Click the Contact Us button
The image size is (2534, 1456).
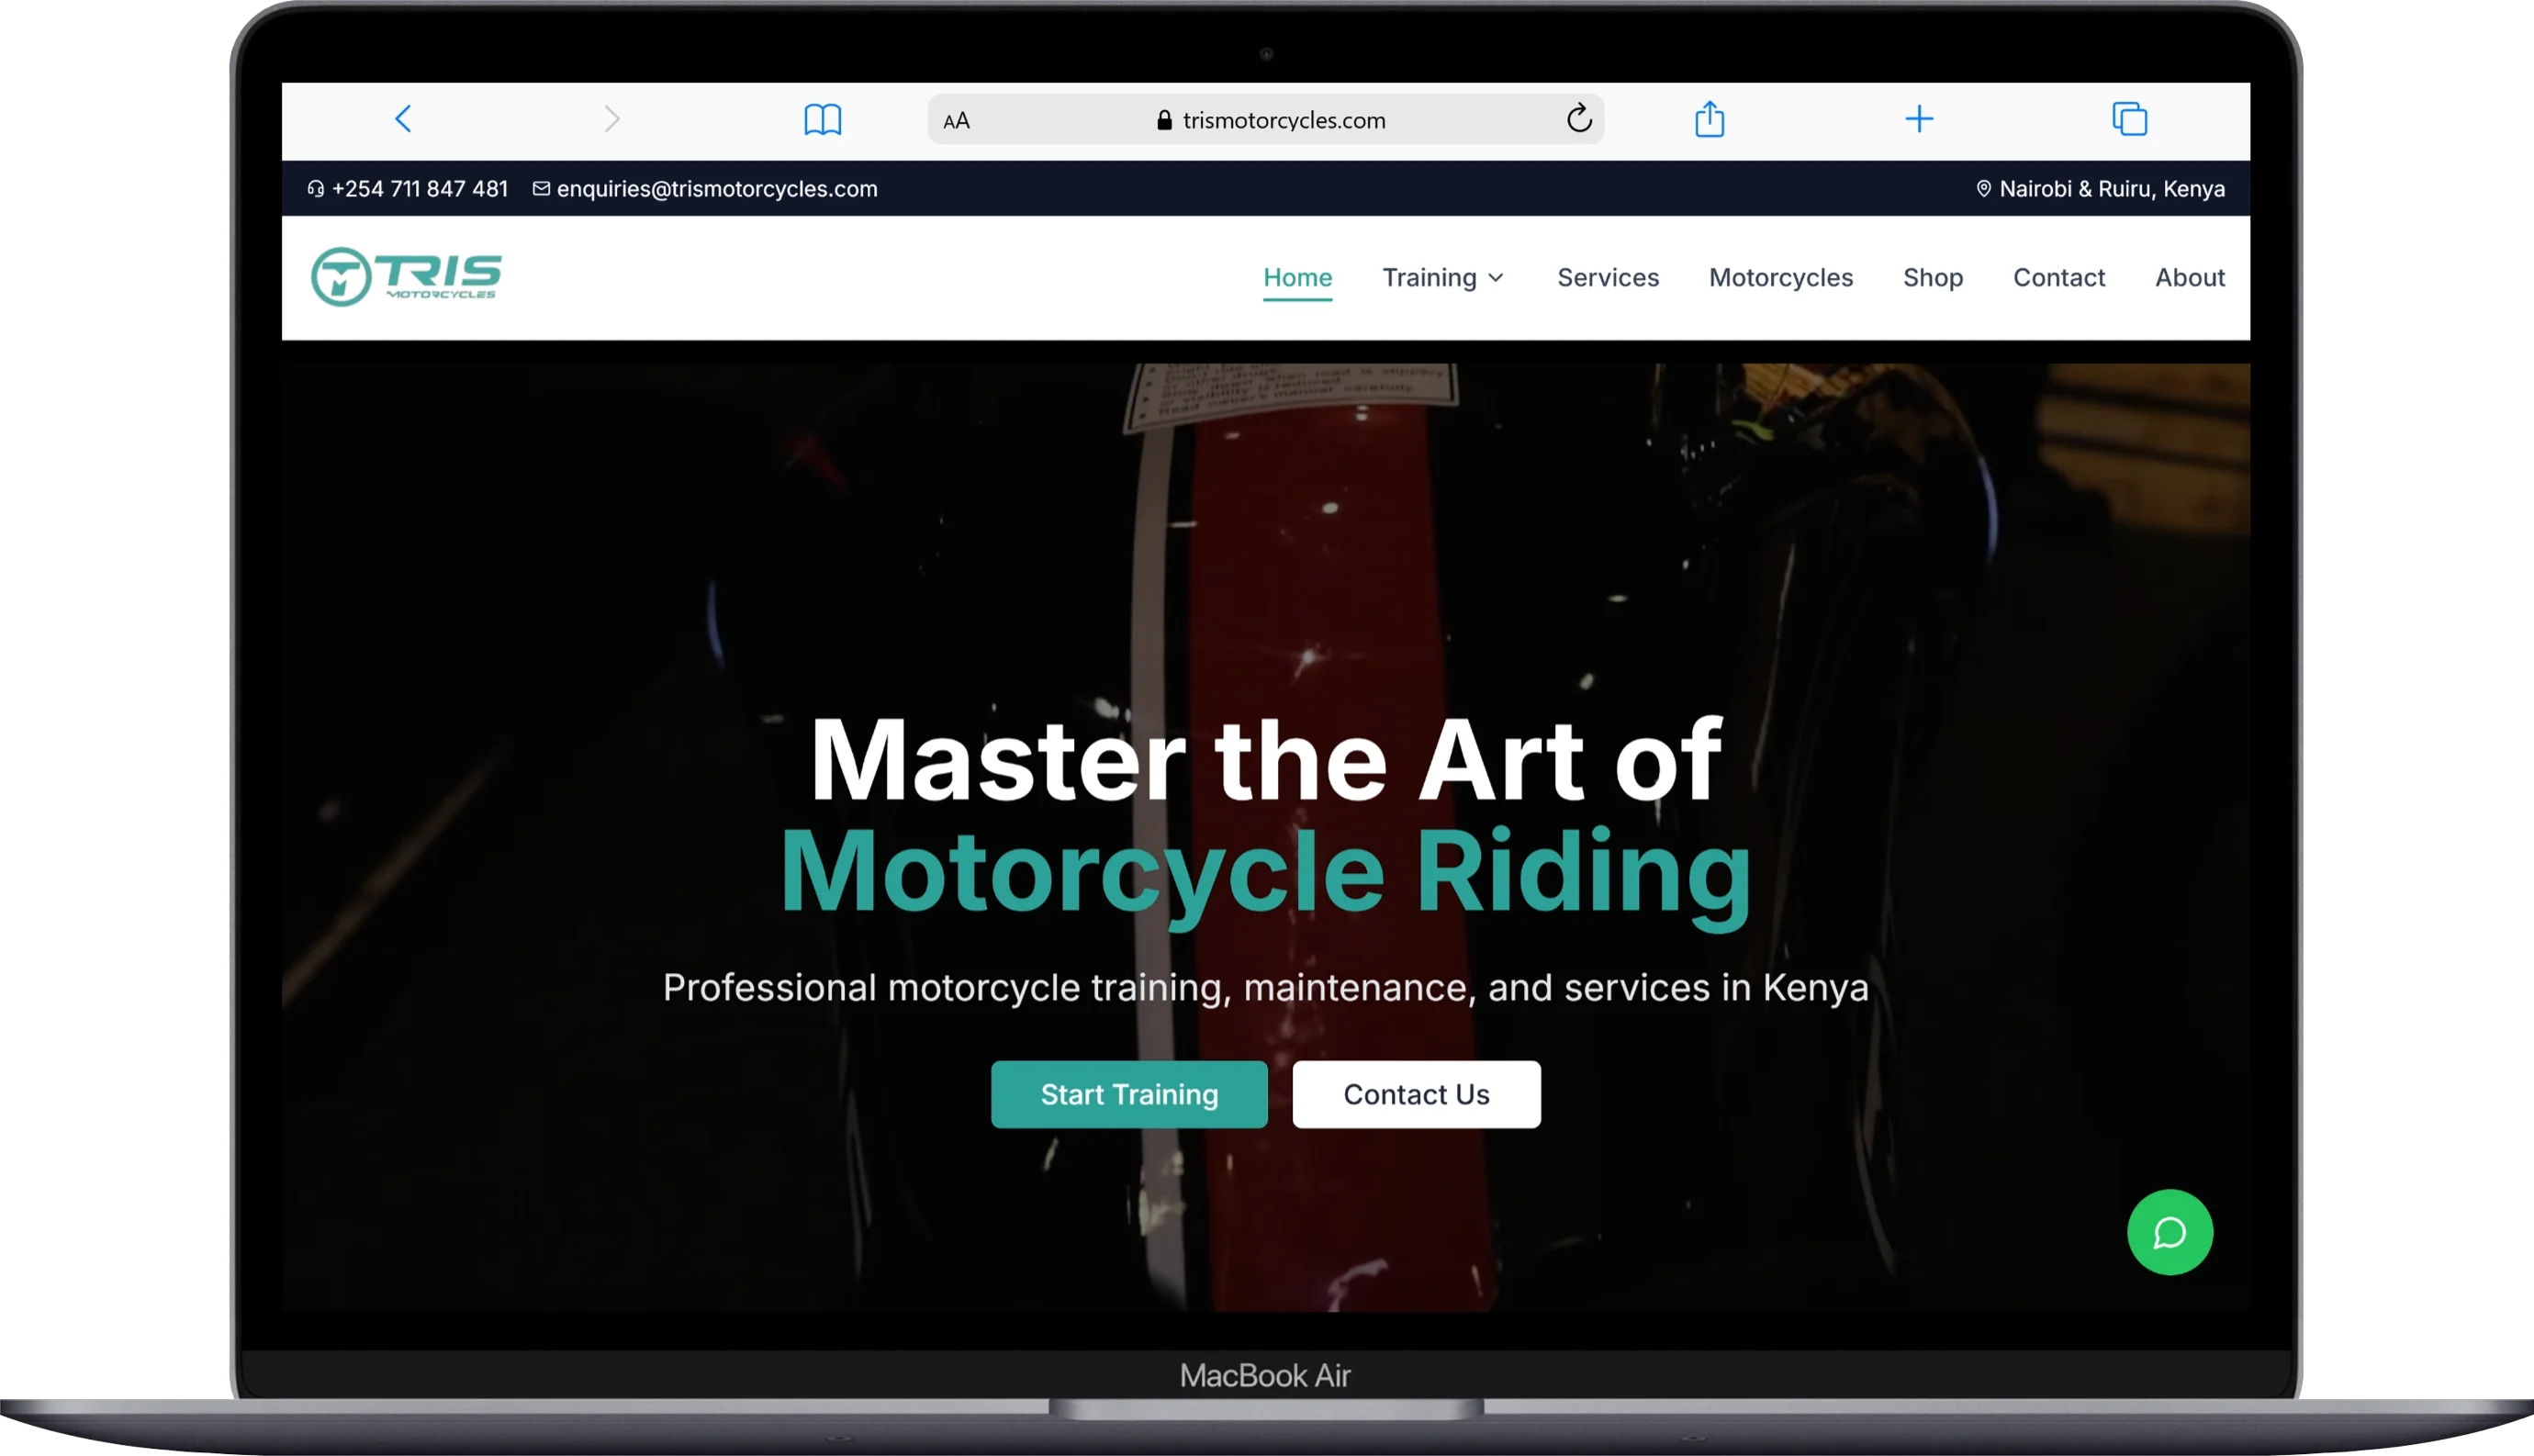coord(1416,1094)
